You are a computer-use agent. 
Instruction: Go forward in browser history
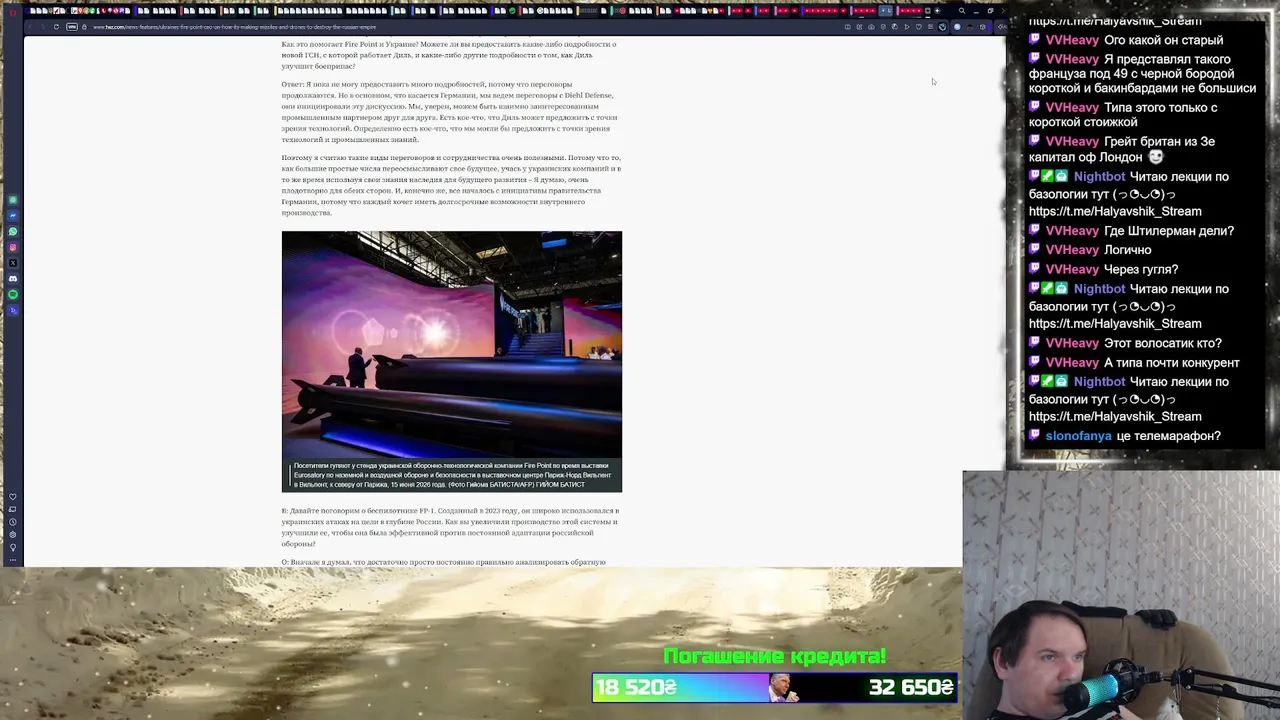tap(44, 27)
